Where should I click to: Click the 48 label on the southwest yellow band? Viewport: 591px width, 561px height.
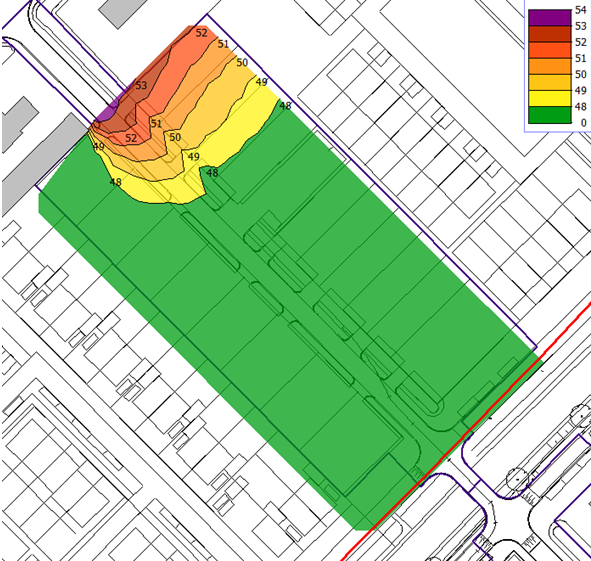(x=115, y=182)
